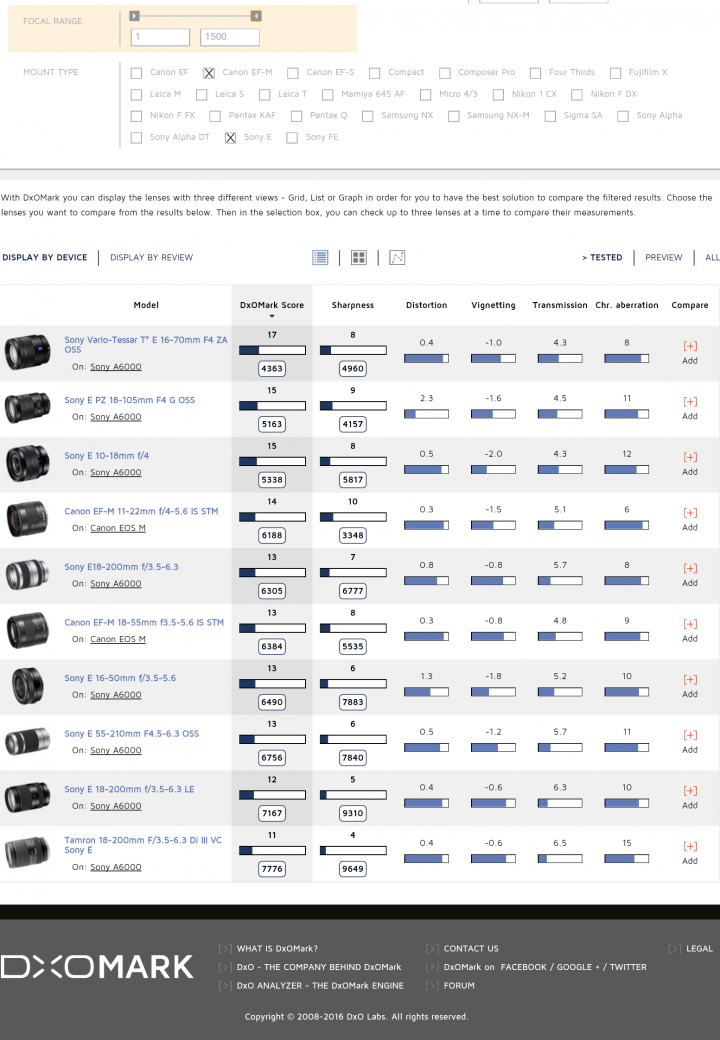
Task: Open Sony E PZ 18-105mm F4 G OSS link
Action: [x=129, y=400]
